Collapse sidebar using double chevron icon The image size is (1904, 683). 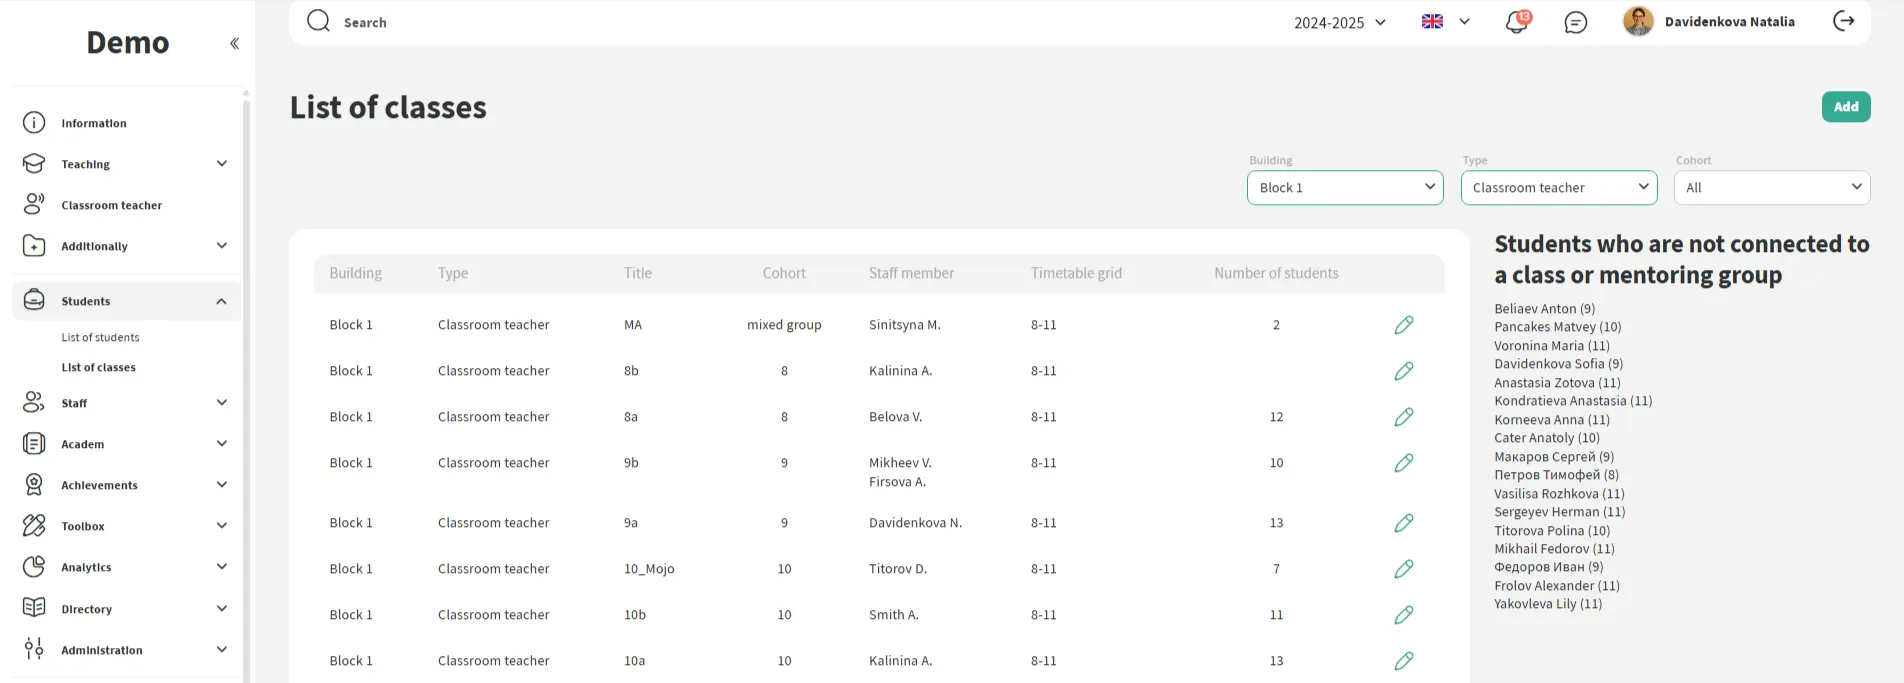pos(234,43)
